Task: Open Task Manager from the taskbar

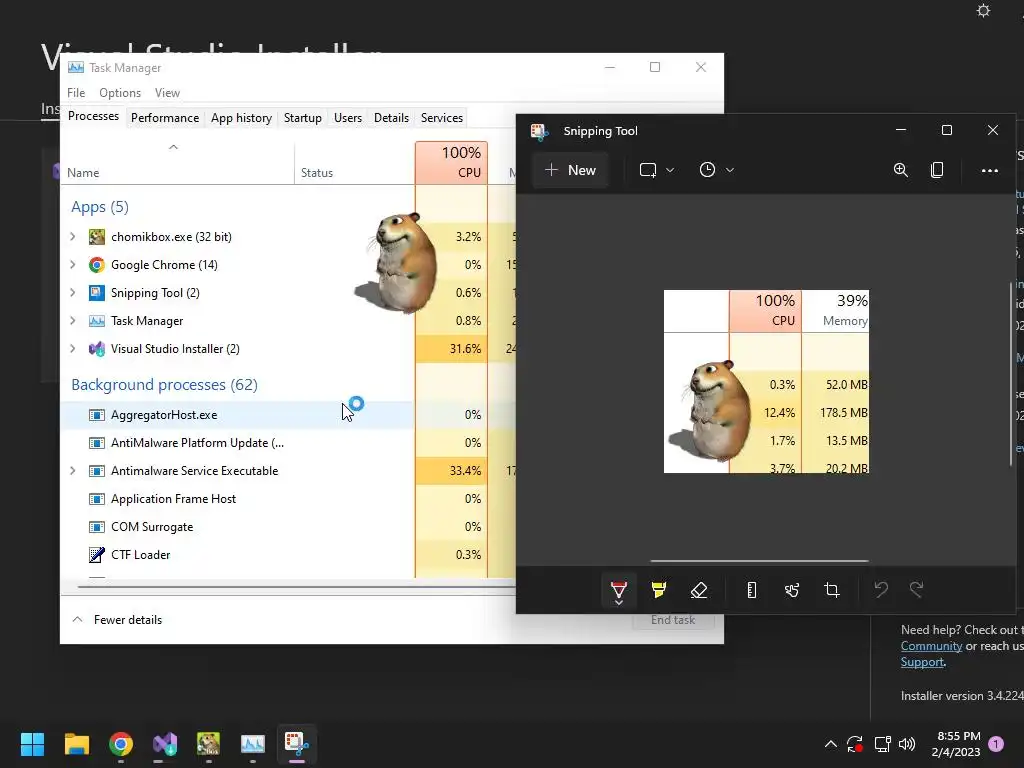Action: [x=253, y=744]
